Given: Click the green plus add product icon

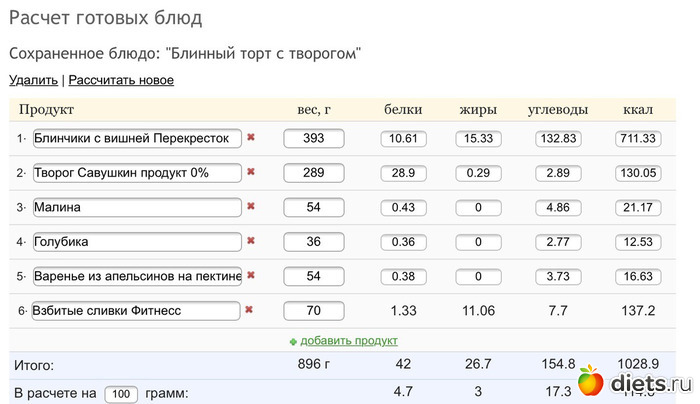Looking at the screenshot, I should (x=293, y=341).
